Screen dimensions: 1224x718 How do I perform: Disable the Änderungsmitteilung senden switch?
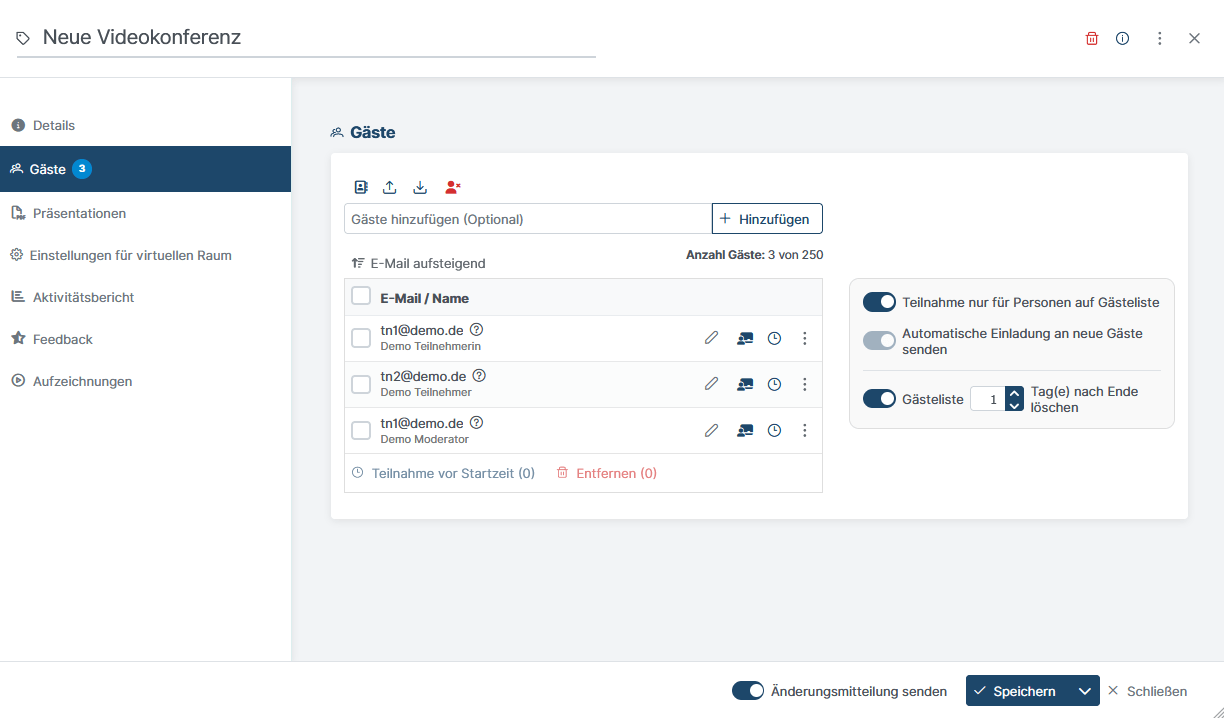pos(748,691)
